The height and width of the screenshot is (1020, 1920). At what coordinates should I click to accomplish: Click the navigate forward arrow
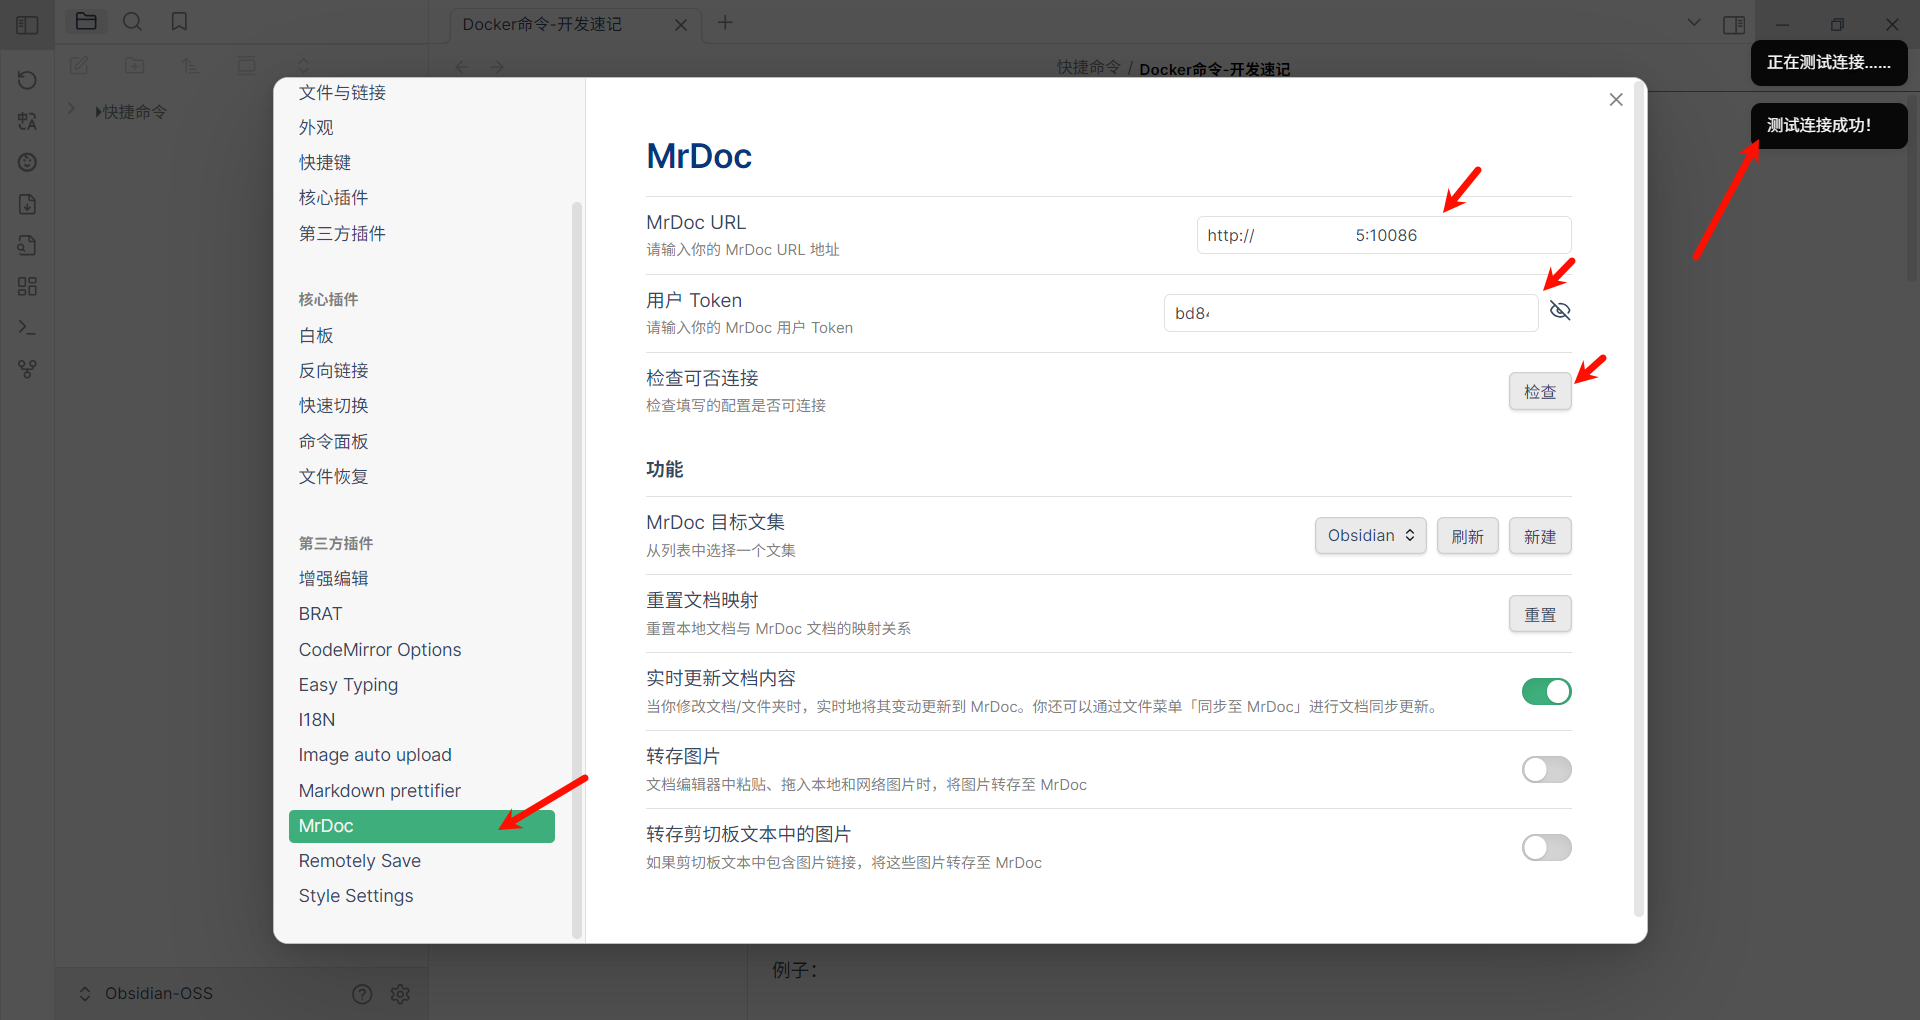click(497, 67)
